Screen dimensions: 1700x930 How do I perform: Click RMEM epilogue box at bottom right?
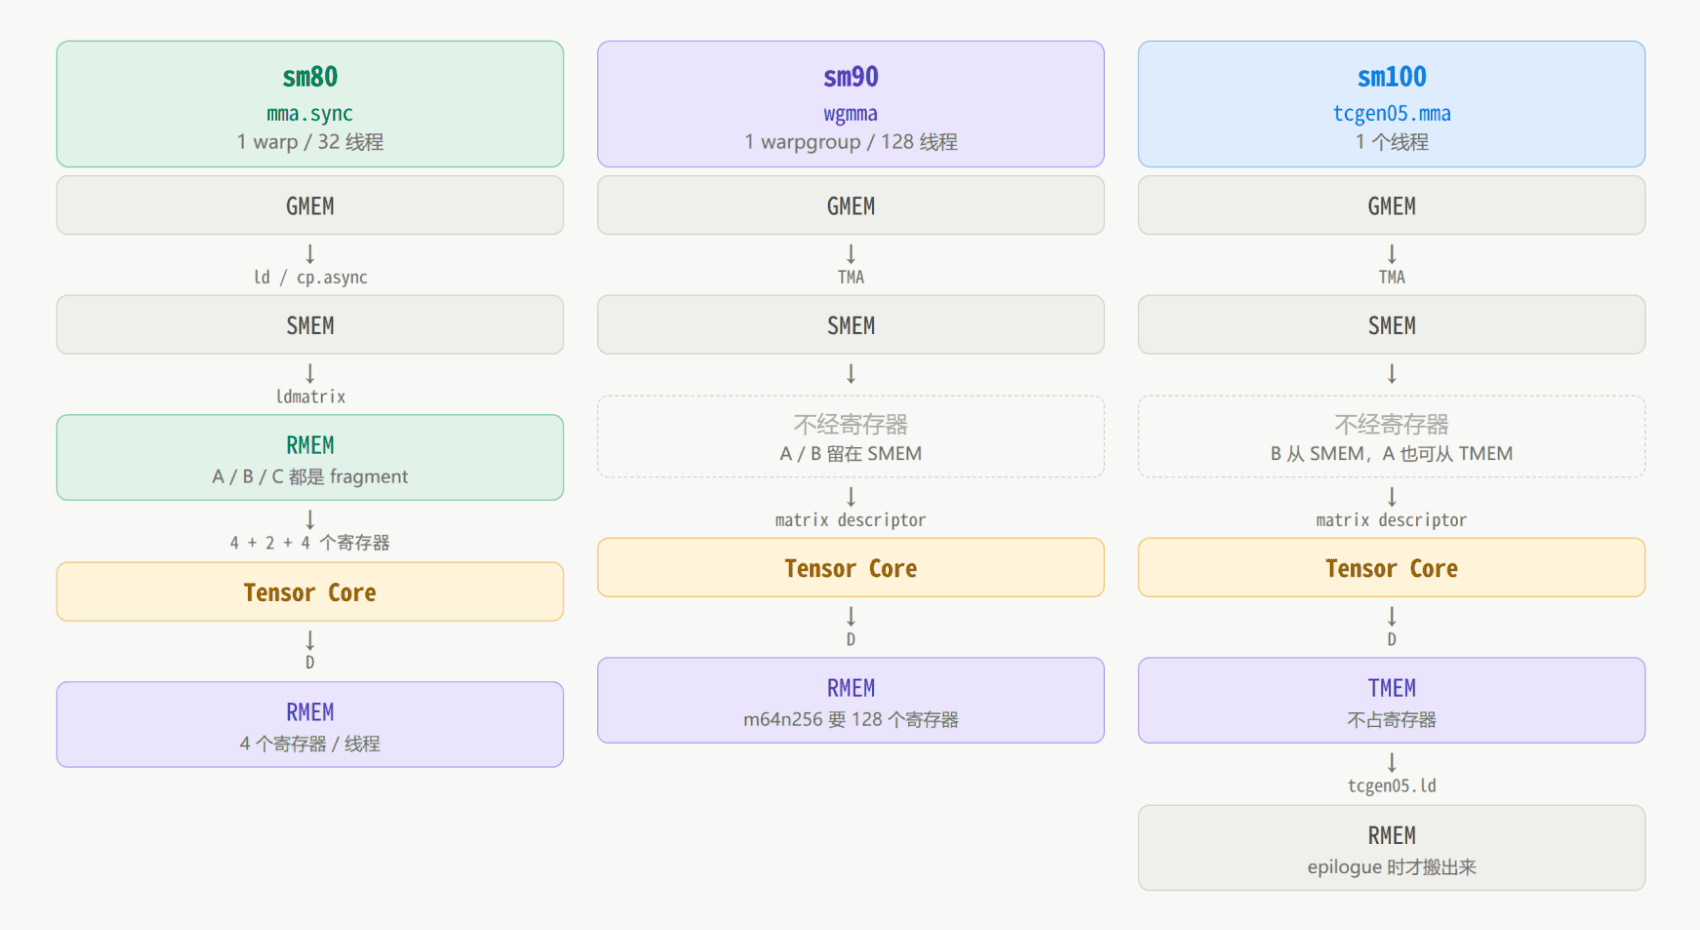[x=1392, y=848]
